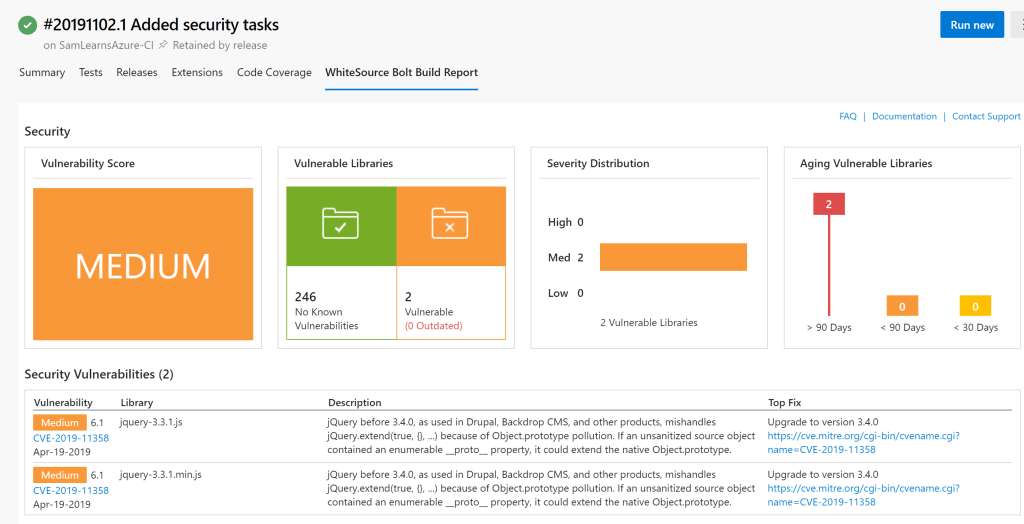
Task: Open CVE-2019-11358 link for jquery-3.3.1.js
Action: [x=71, y=438]
